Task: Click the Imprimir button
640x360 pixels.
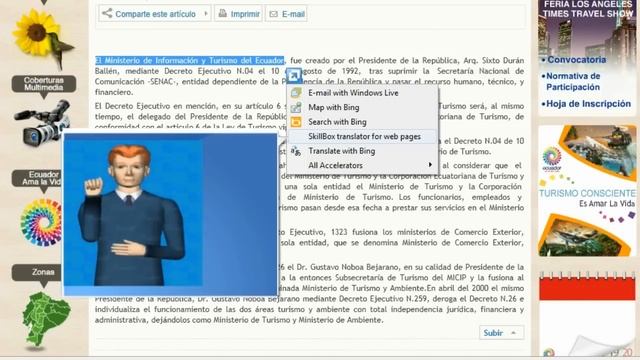Action: click(238, 14)
